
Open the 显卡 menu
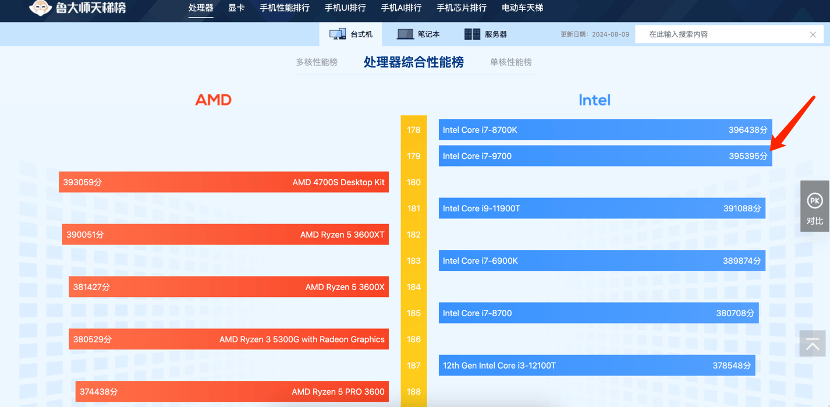[236, 8]
